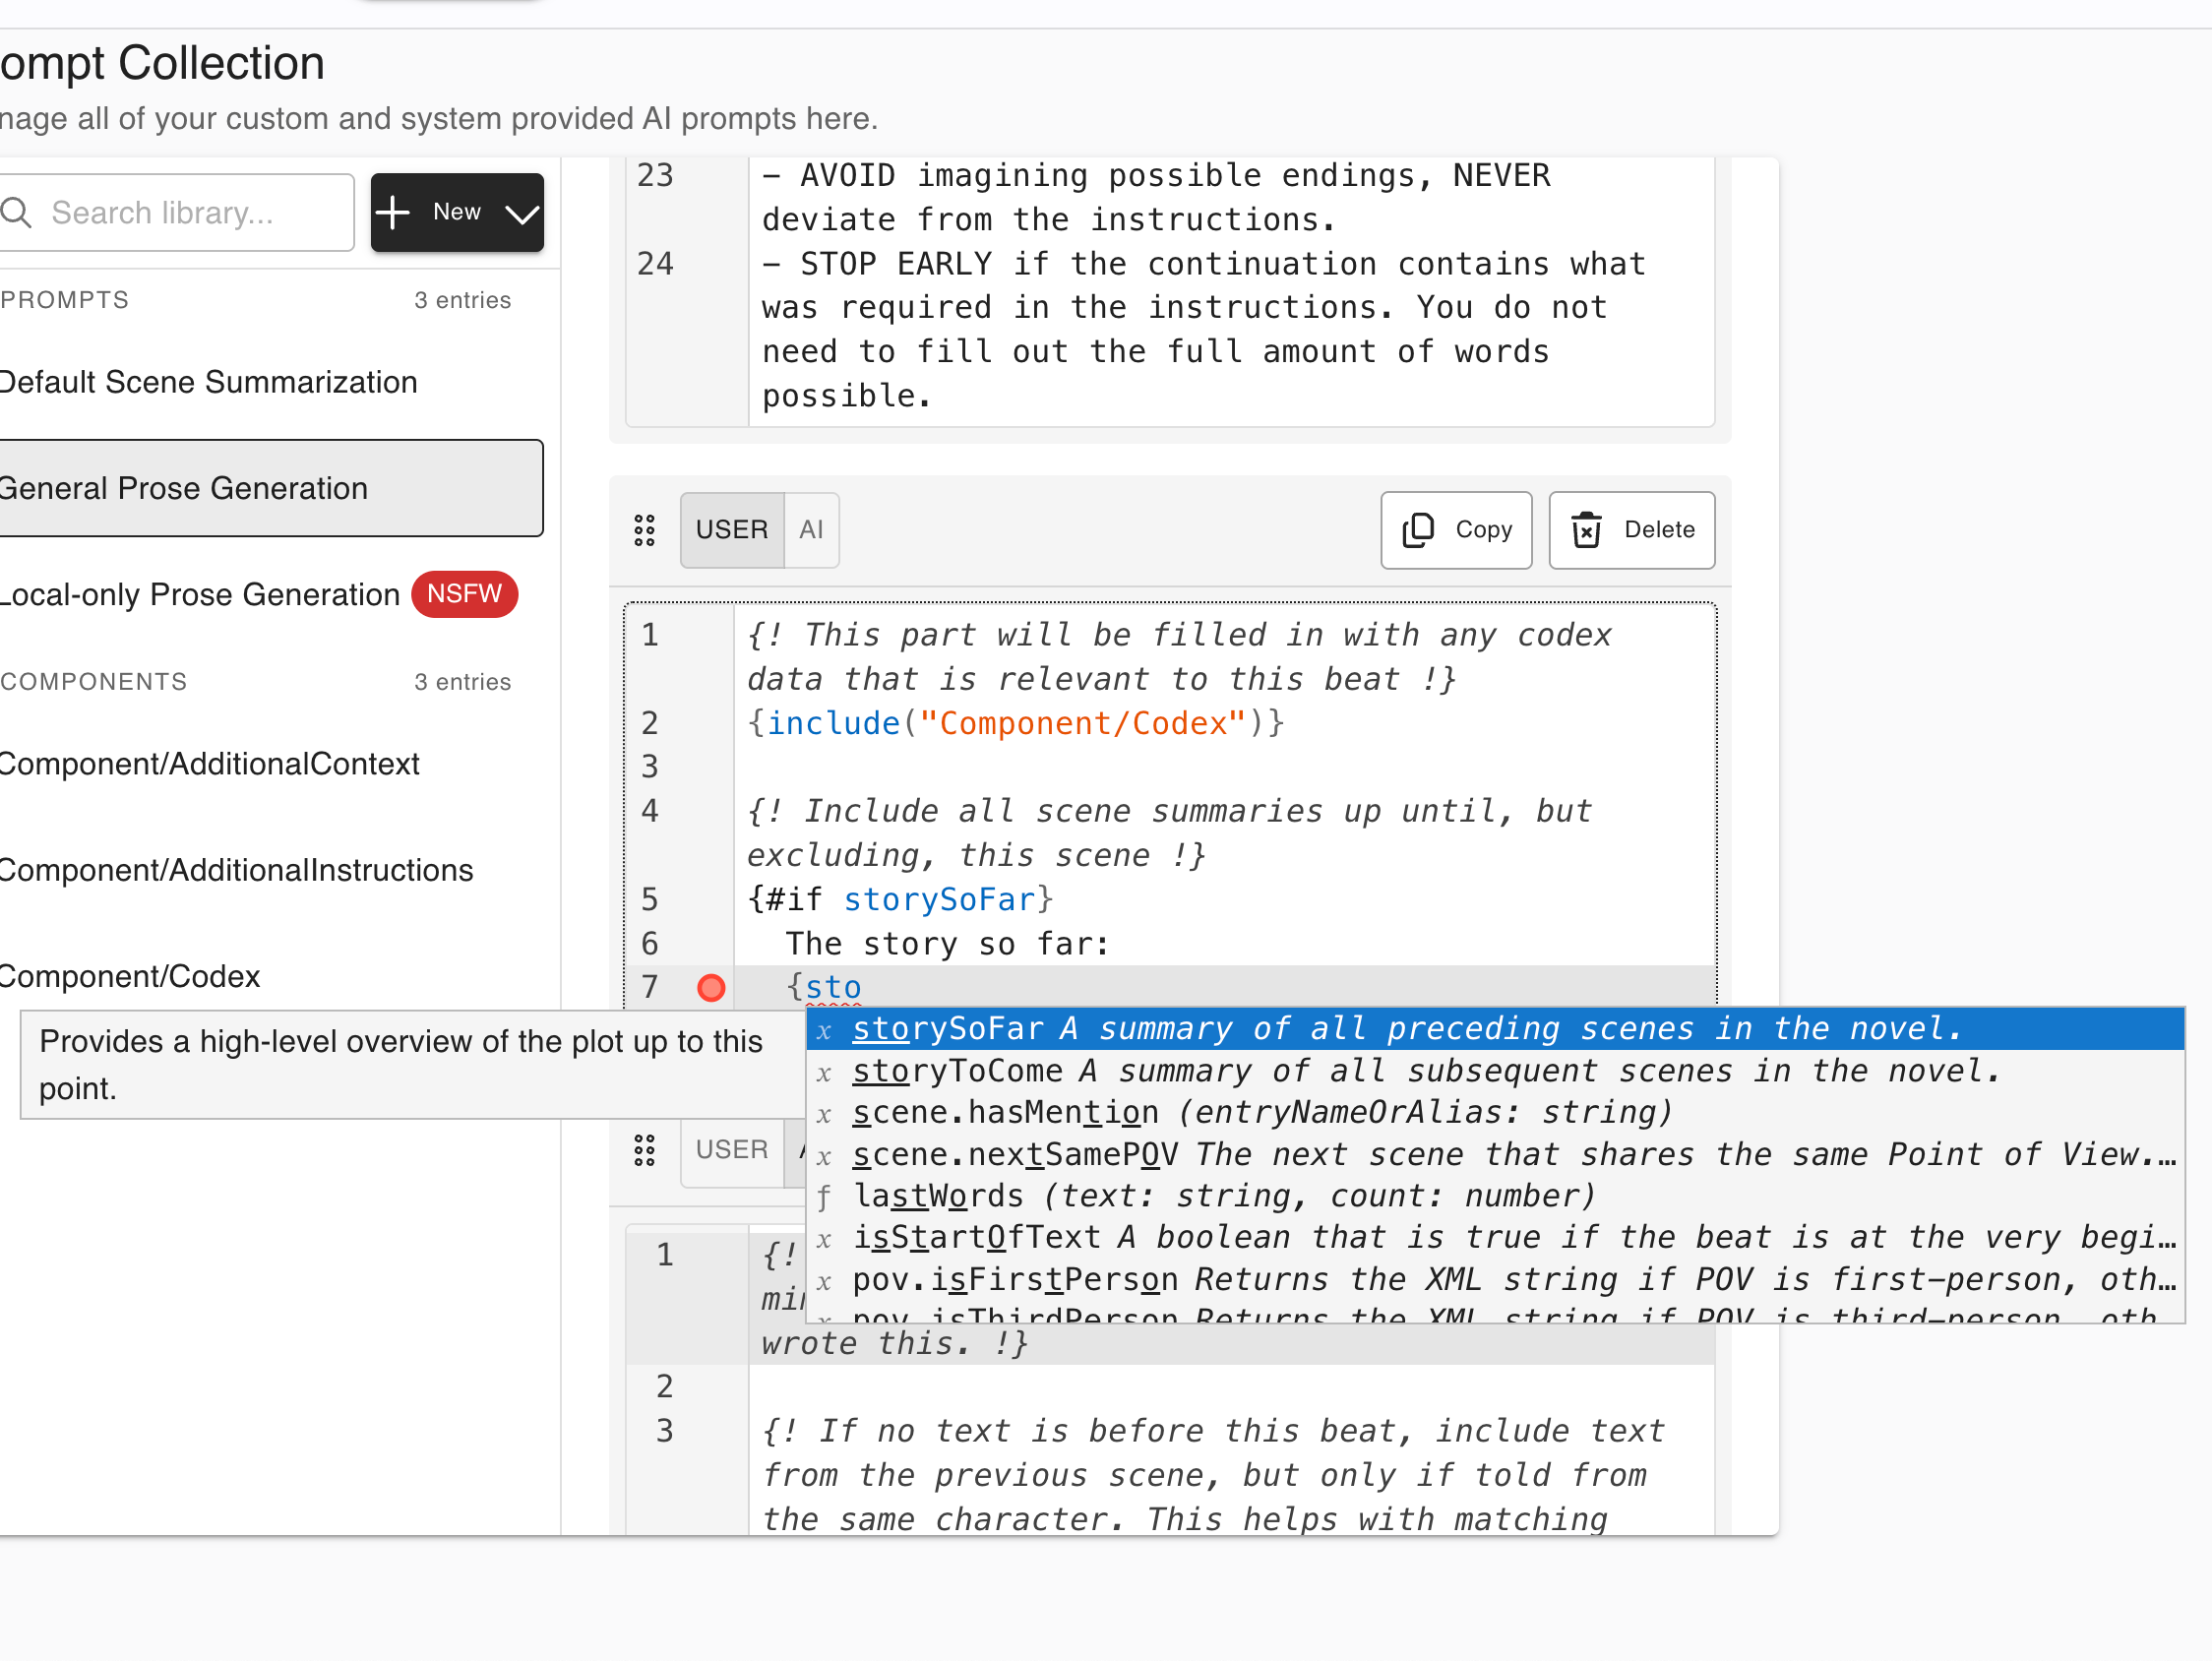Click the red breakpoint marker on line 7
2212x1661 pixels.
[711, 988]
